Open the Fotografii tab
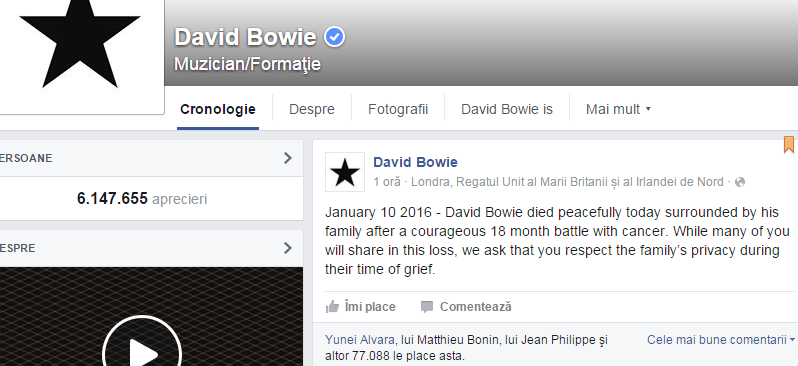 pyautogui.click(x=398, y=109)
